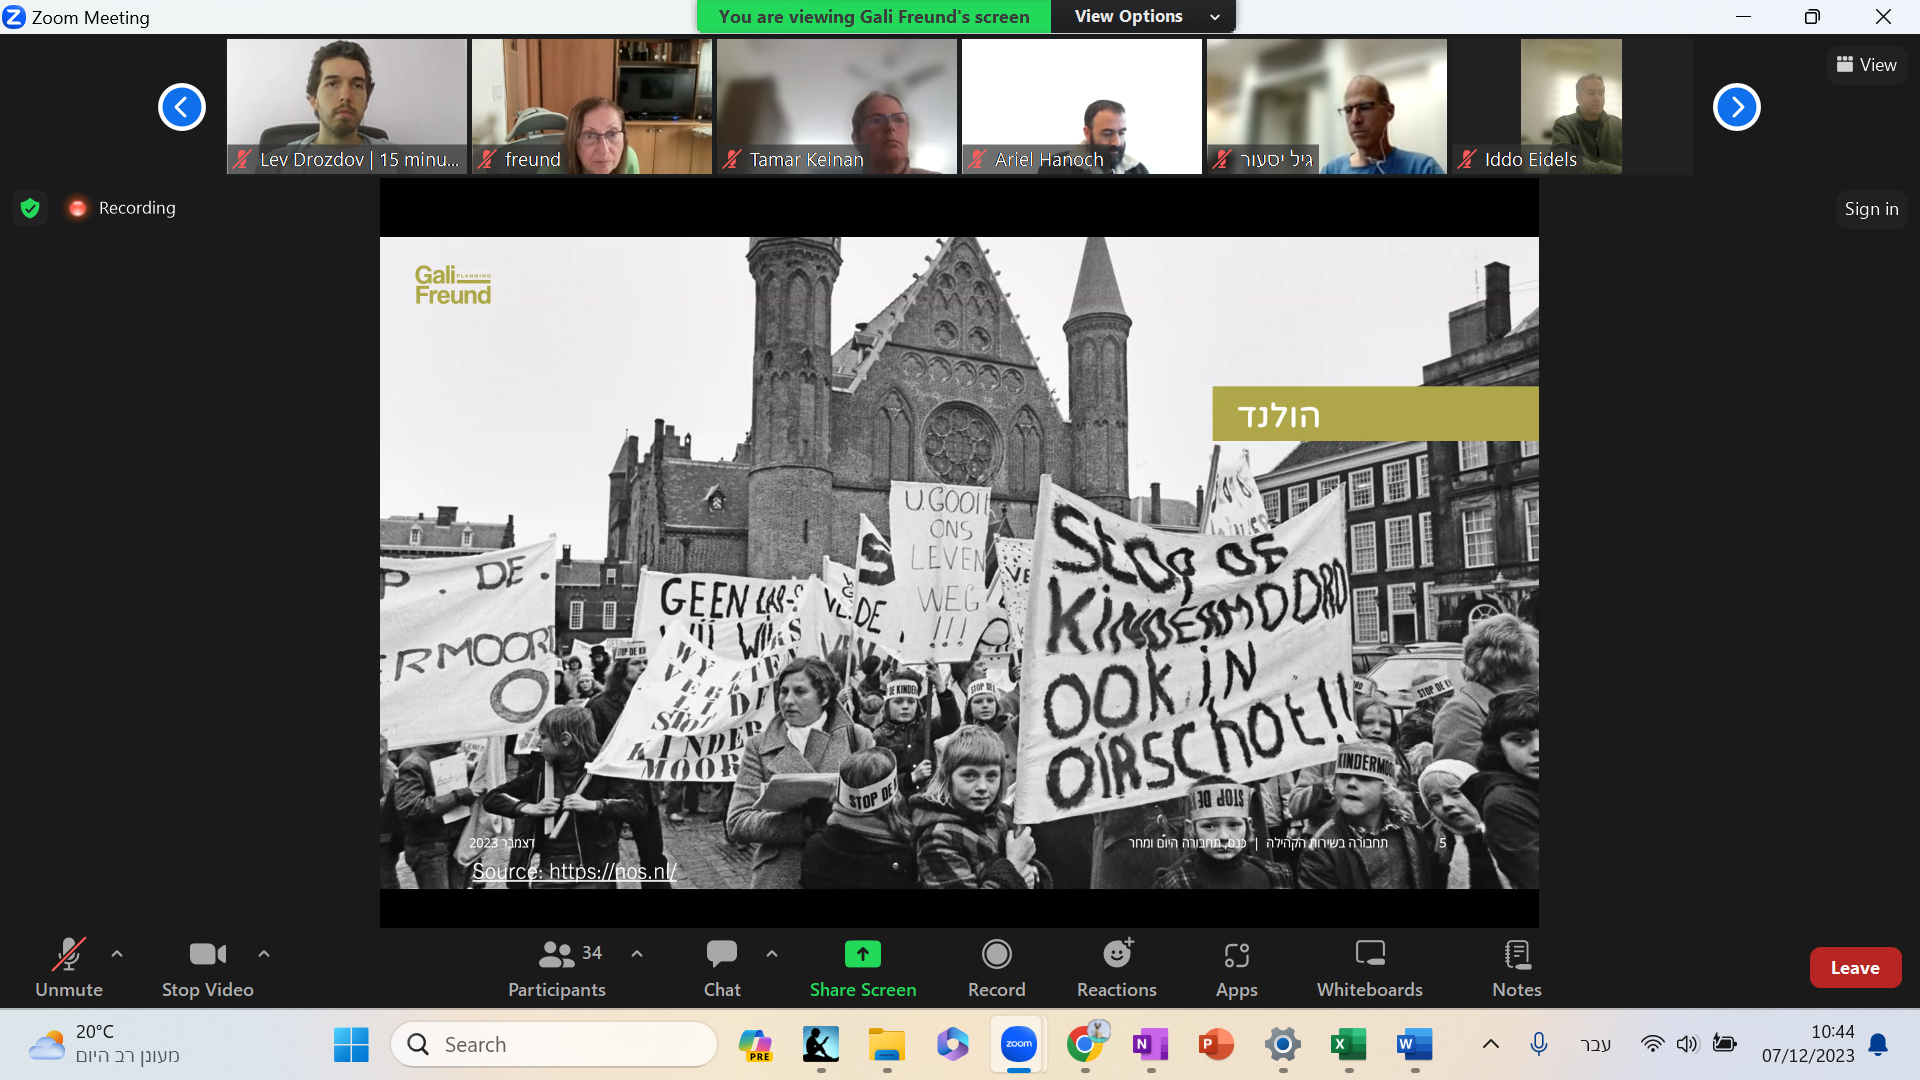Unmute the microphone
The image size is (1920, 1080).
(68, 967)
